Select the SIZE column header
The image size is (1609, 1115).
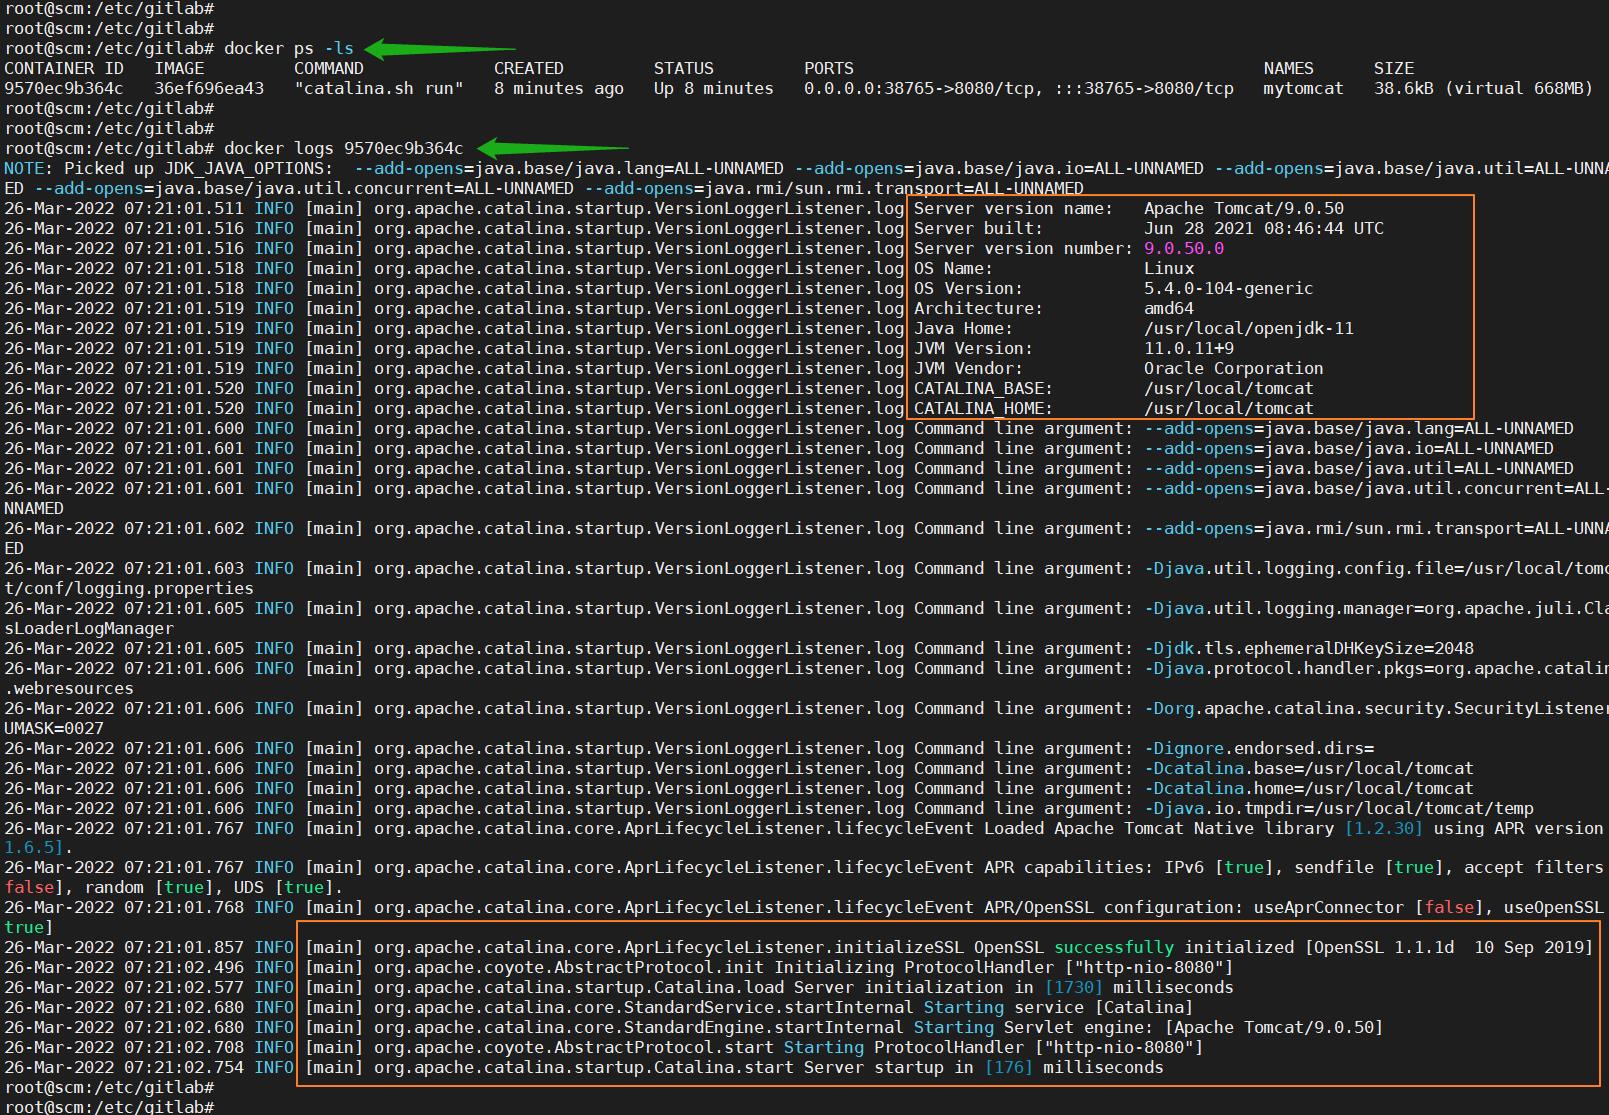tap(1394, 68)
